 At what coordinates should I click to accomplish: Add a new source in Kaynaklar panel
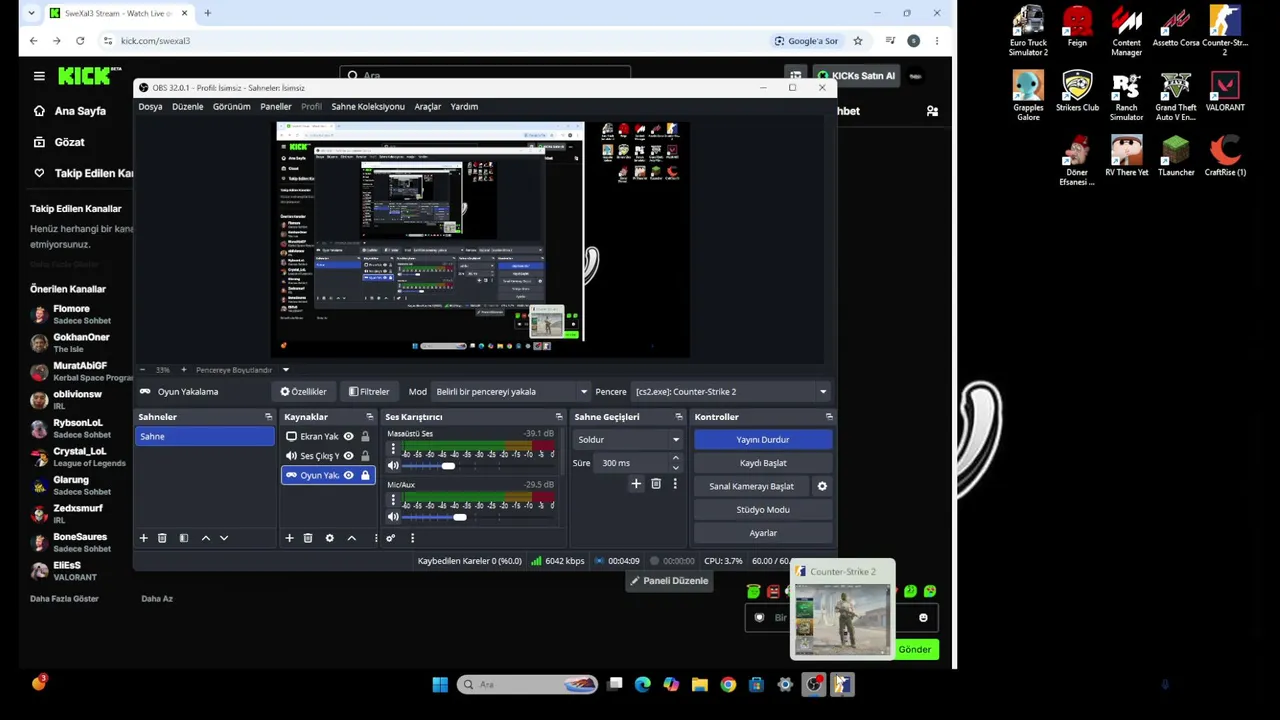289,538
